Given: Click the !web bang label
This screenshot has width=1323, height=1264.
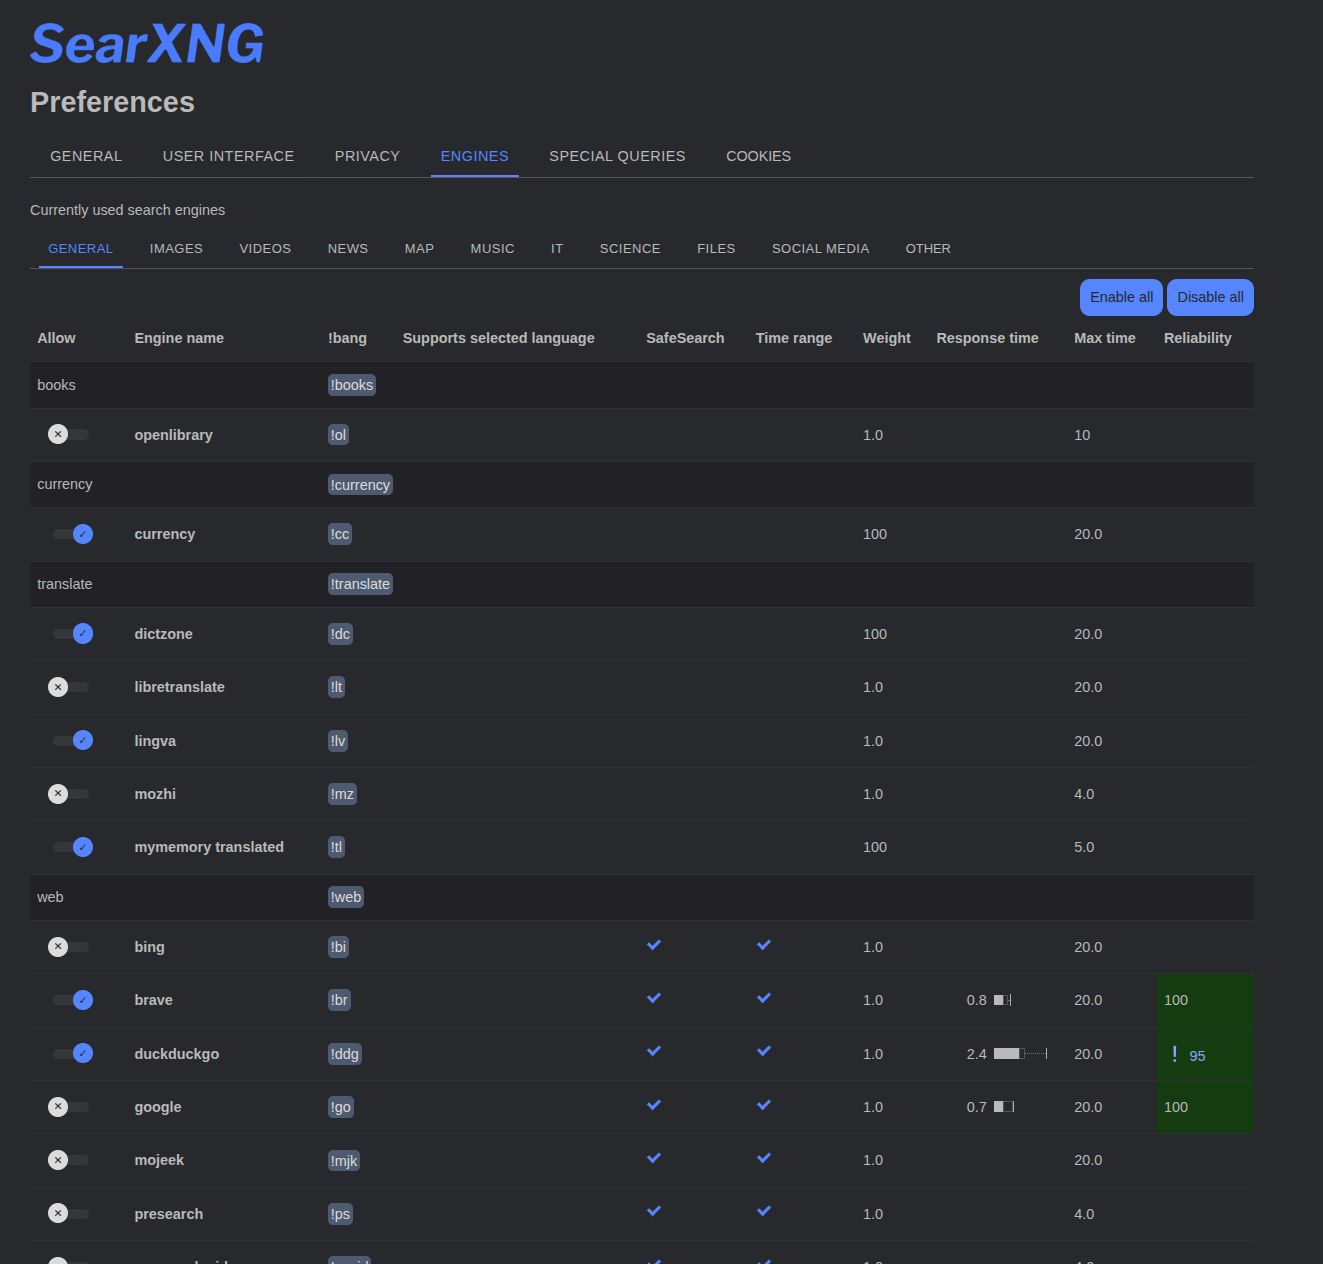Looking at the screenshot, I should click(346, 897).
